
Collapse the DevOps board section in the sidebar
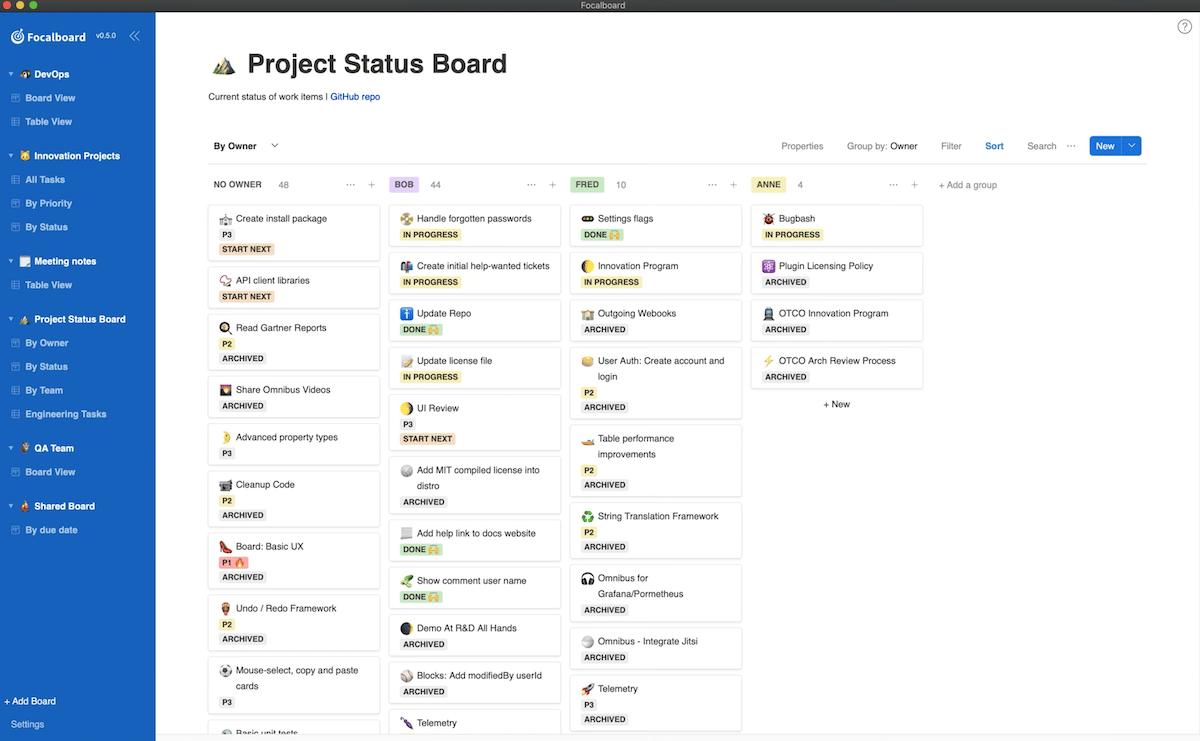[x=10, y=73]
